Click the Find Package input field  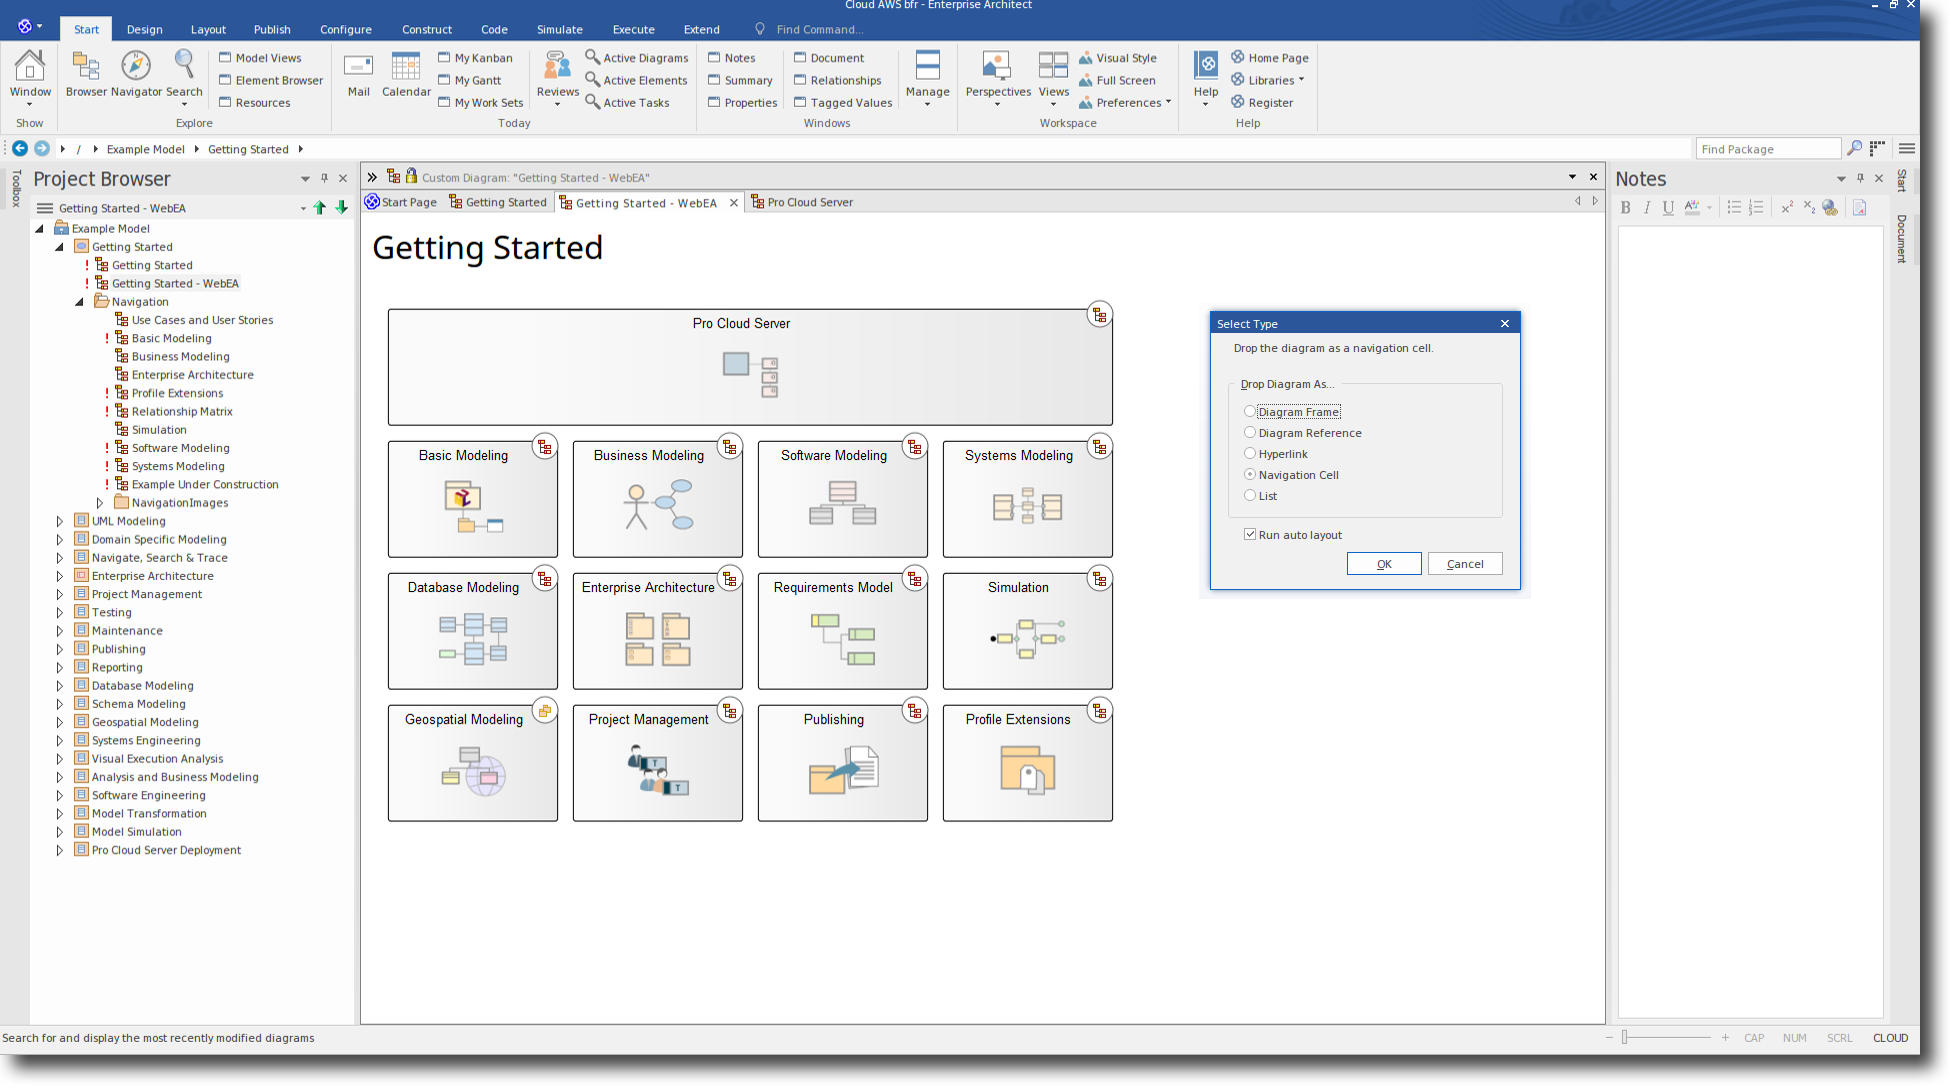1767,149
